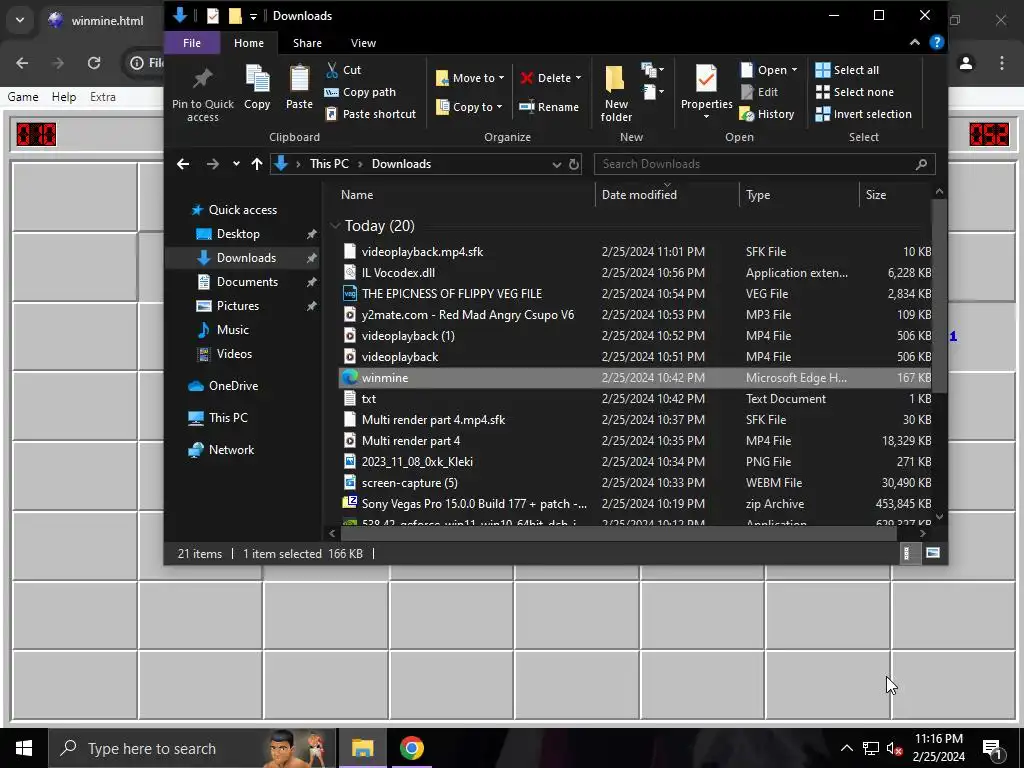Screen dimensions: 1024x768
Task: Open the Chrome three-dot menu
Action: click(x=1002, y=63)
